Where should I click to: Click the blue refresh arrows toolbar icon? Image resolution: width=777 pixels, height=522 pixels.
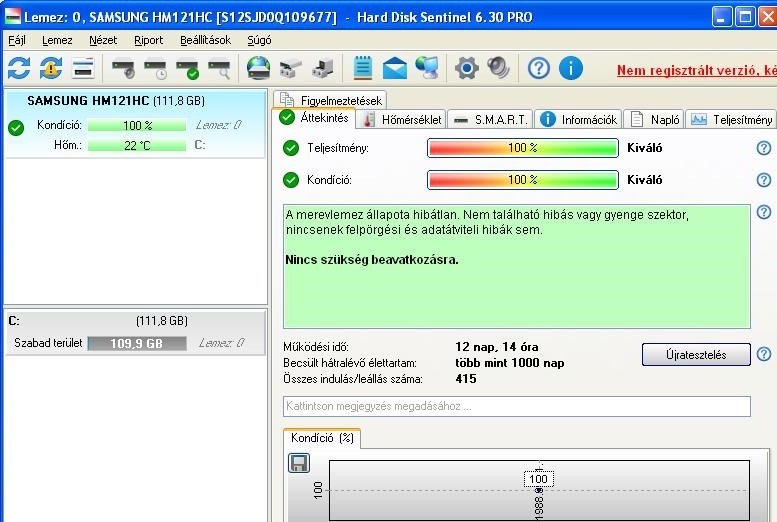[19, 68]
